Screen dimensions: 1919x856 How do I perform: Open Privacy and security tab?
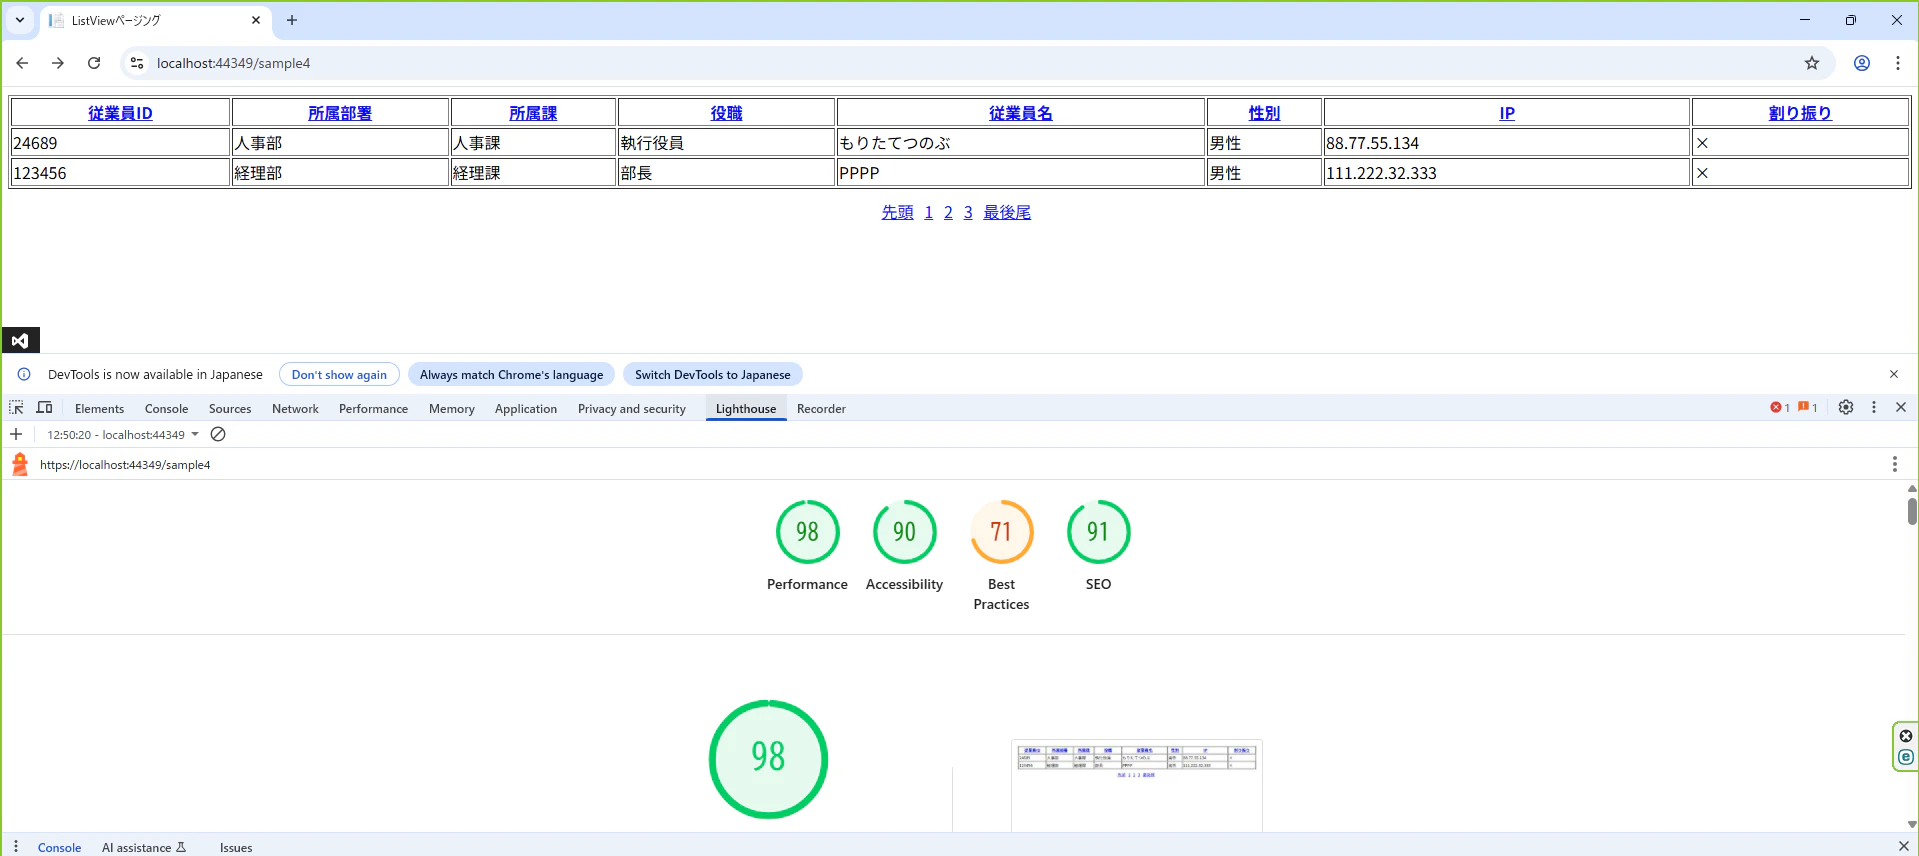click(x=632, y=408)
